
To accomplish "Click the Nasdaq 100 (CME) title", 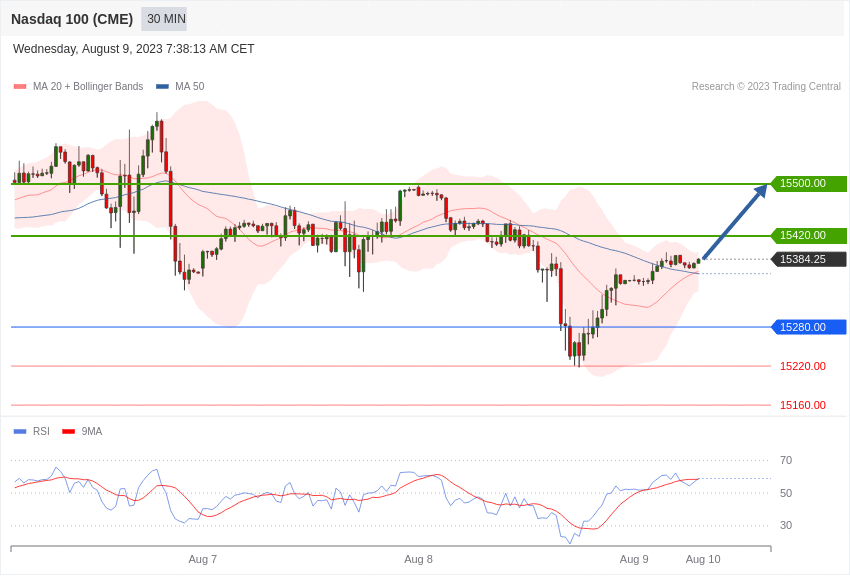I will 72,19.
